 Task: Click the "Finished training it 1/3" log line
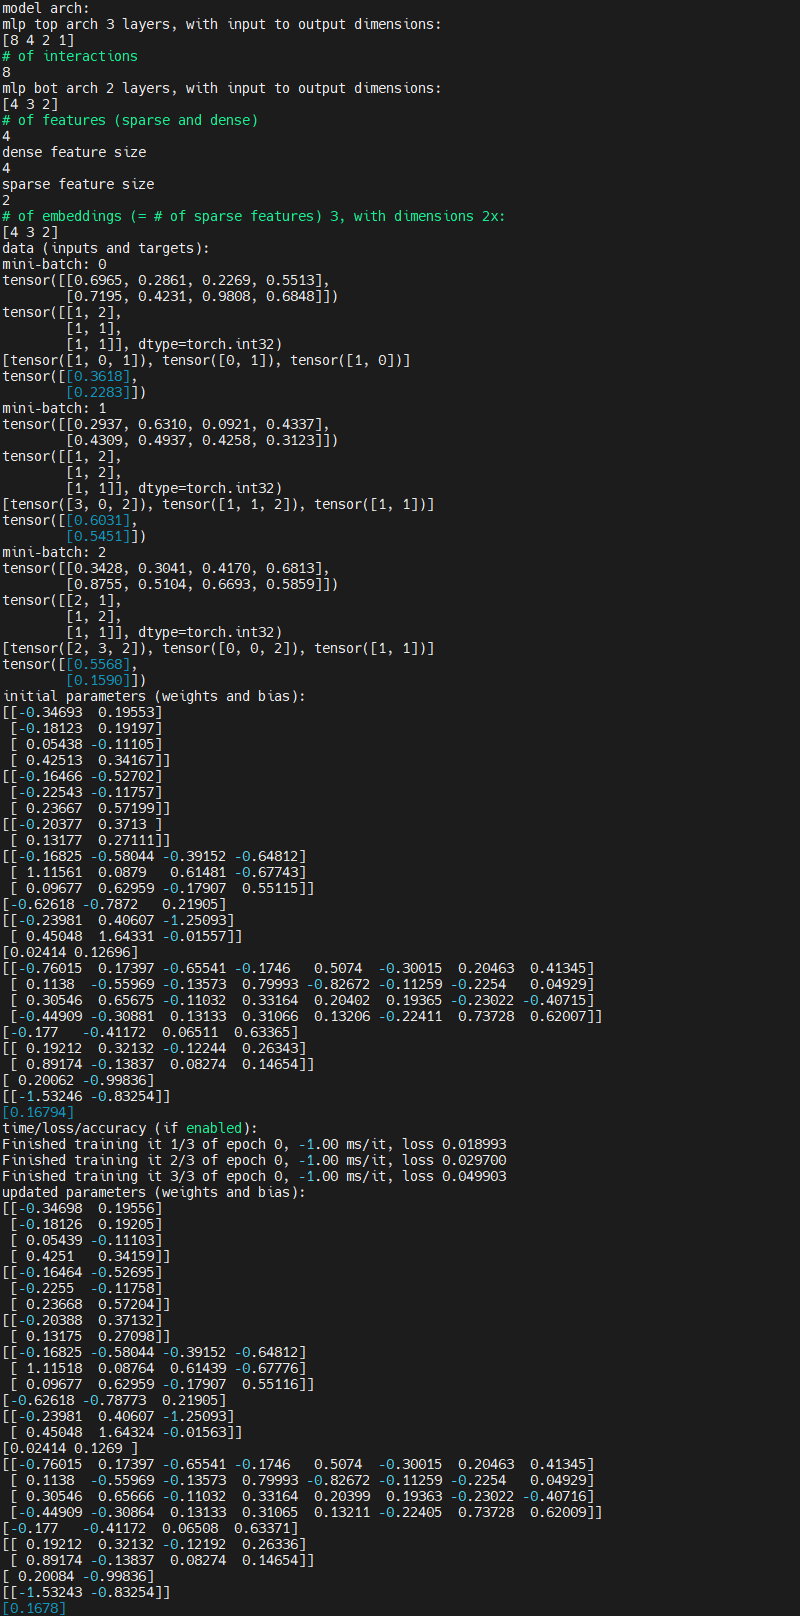tap(254, 1144)
